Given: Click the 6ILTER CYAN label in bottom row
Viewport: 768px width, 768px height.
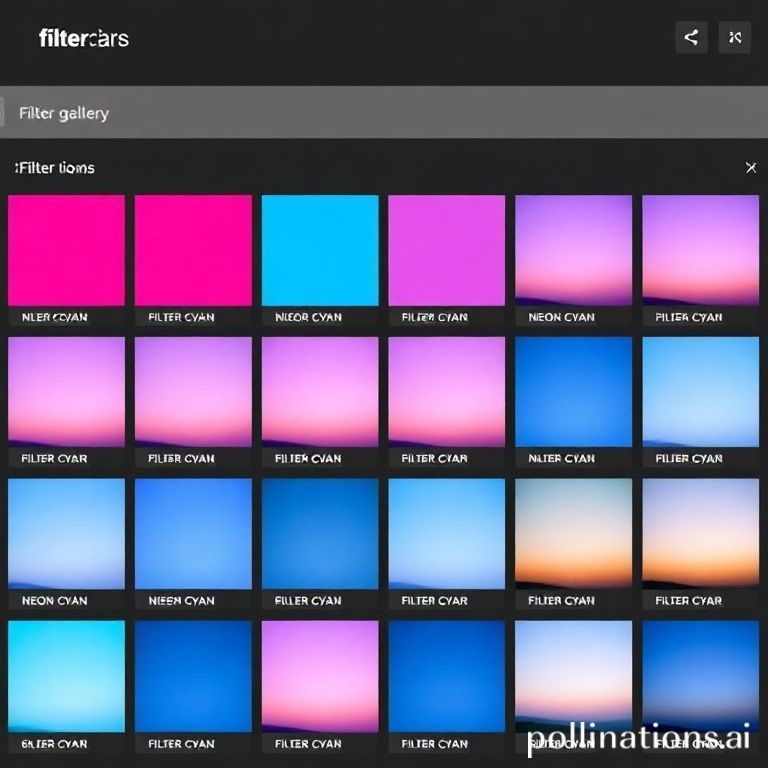Looking at the screenshot, I should coord(54,744).
